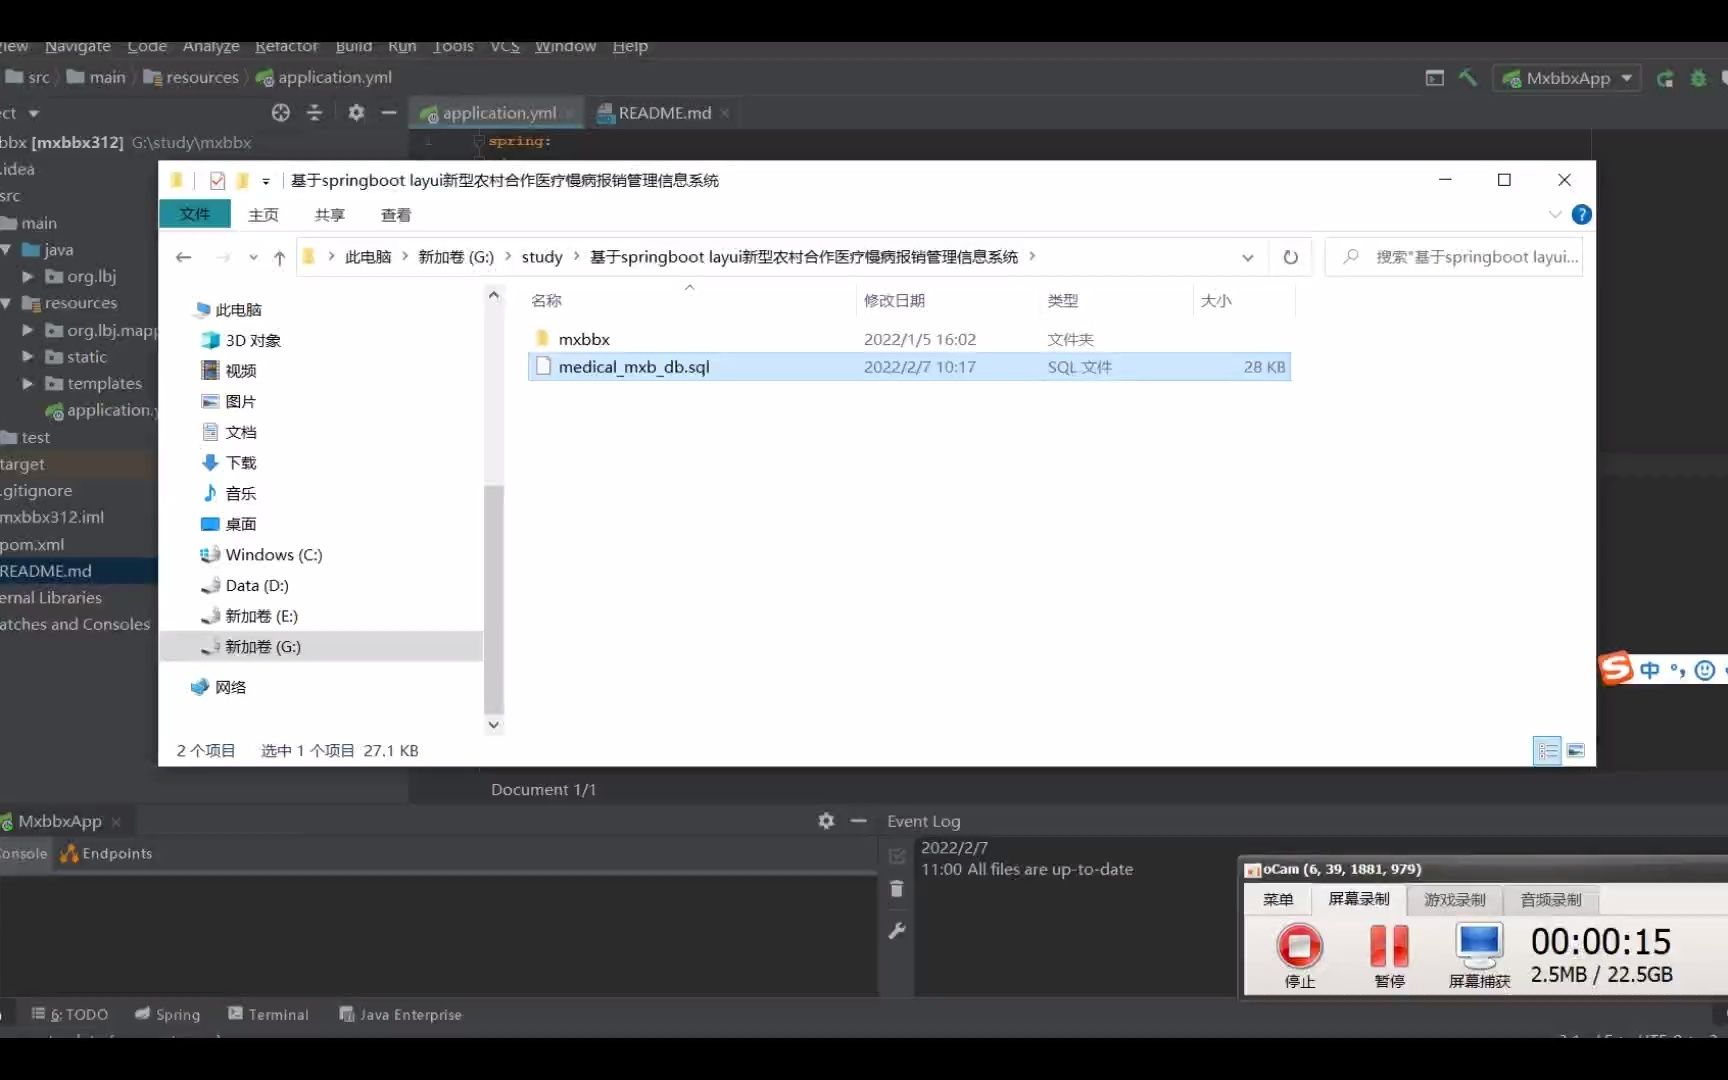Open the Spring tool window
The height and width of the screenshot is (1080, 1728).
click(x=168, y=1014)
